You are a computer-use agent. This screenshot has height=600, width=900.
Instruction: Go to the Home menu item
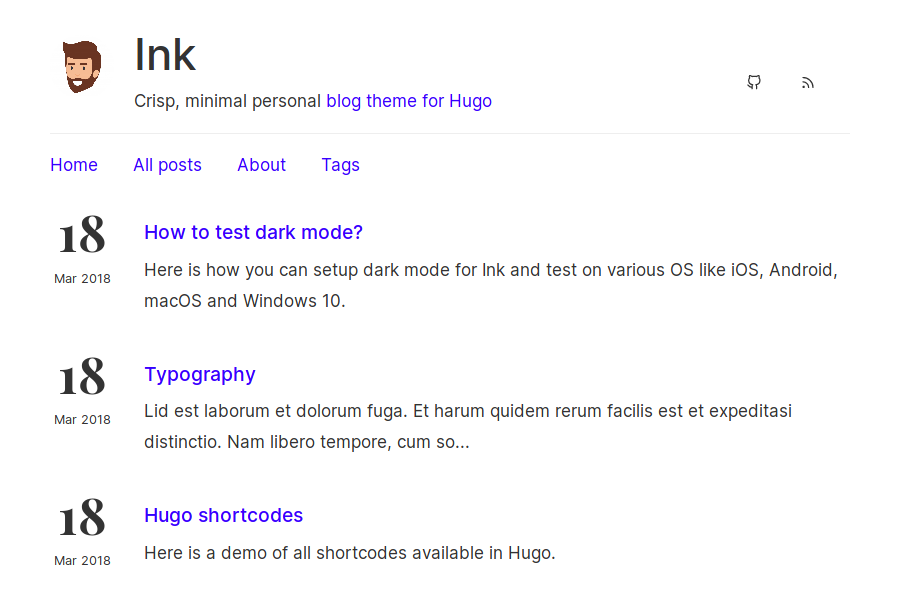pos(74,165)
